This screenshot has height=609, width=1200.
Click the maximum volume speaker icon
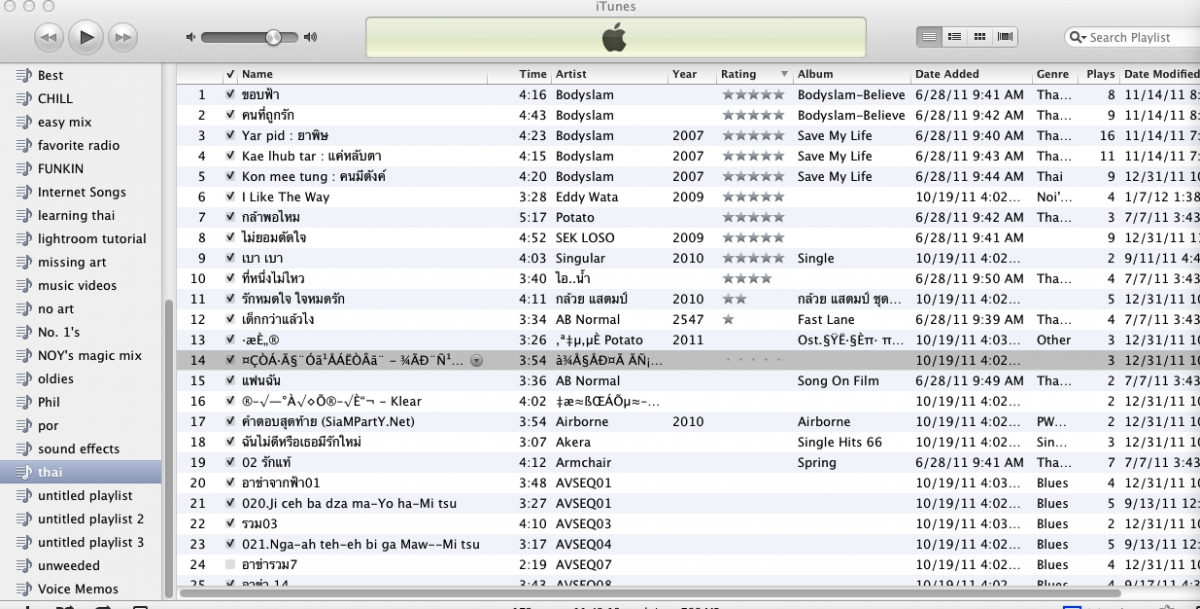(x=310, y=38)
